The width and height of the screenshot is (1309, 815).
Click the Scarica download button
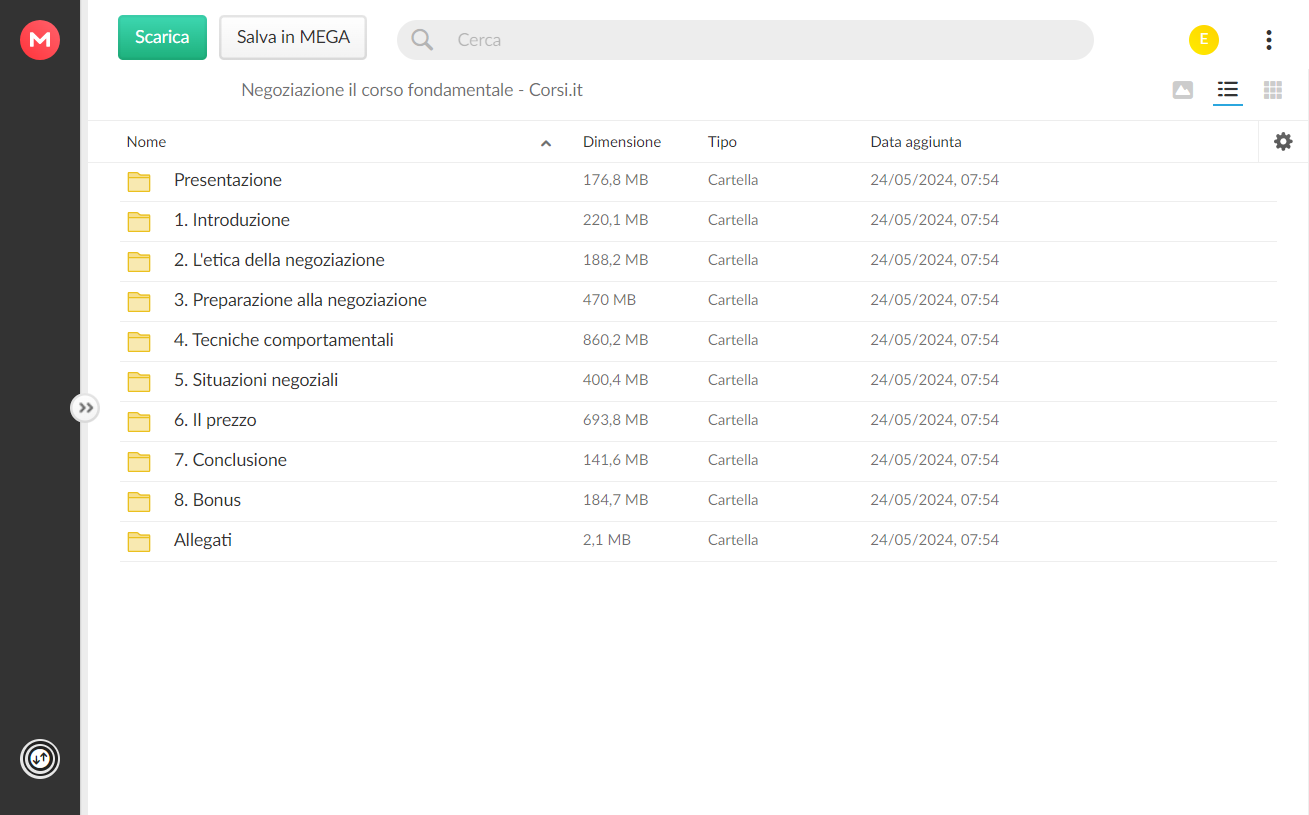162,37
